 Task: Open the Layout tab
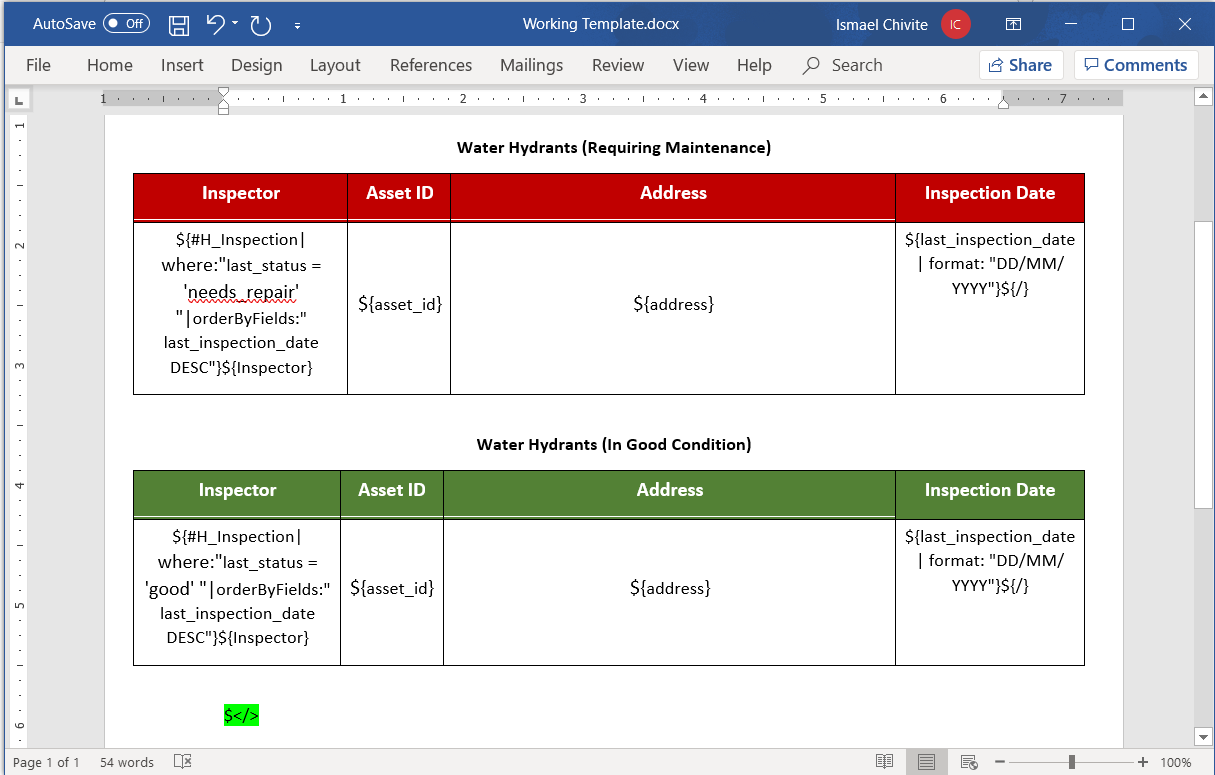pos(335,65)
